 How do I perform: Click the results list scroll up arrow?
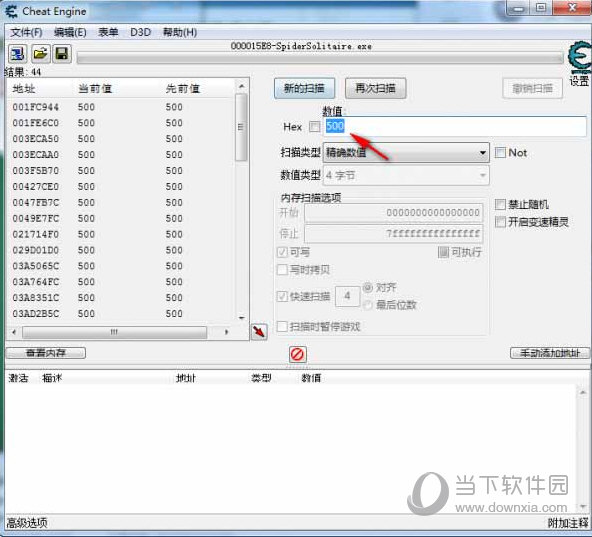tap(242, 86)
